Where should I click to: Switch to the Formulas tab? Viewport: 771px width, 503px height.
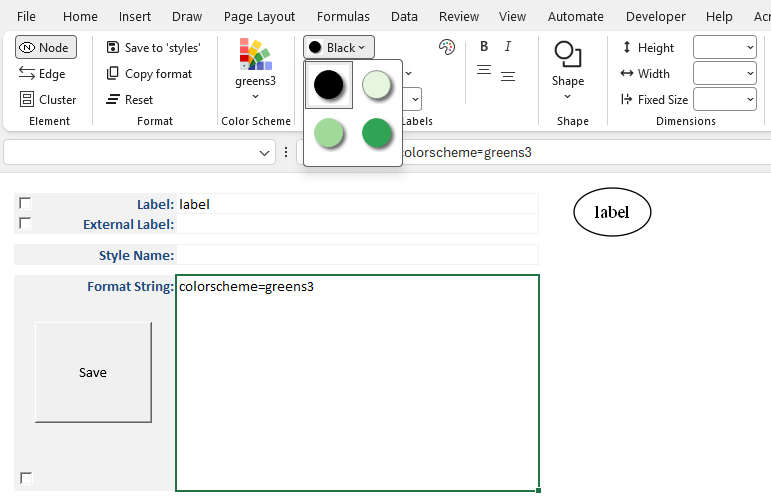coord(343,17)
